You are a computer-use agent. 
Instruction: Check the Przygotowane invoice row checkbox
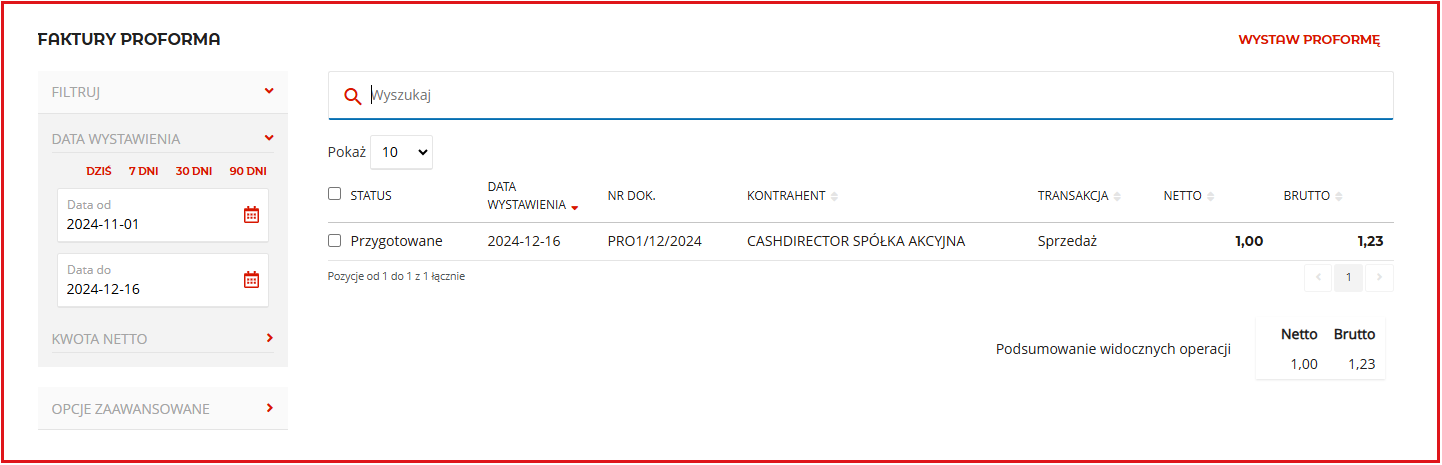[x=335, y=241]
